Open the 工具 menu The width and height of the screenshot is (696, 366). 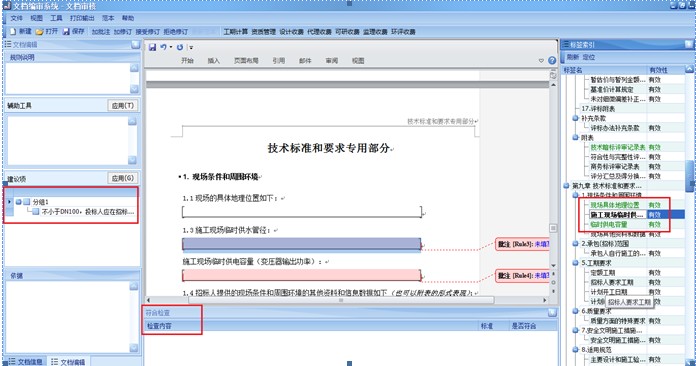coord(56,18)
